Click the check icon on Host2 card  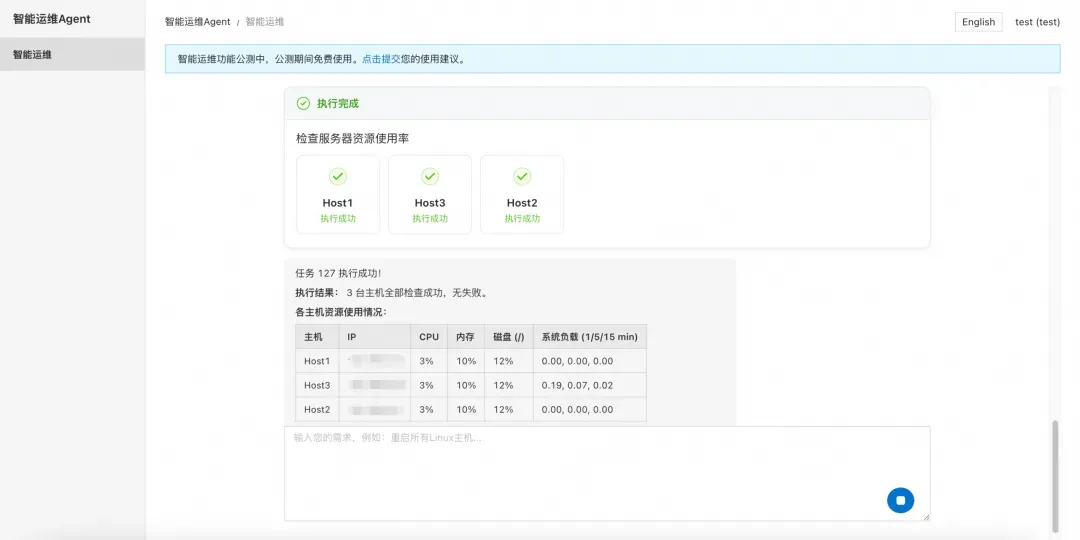[522, 177]
